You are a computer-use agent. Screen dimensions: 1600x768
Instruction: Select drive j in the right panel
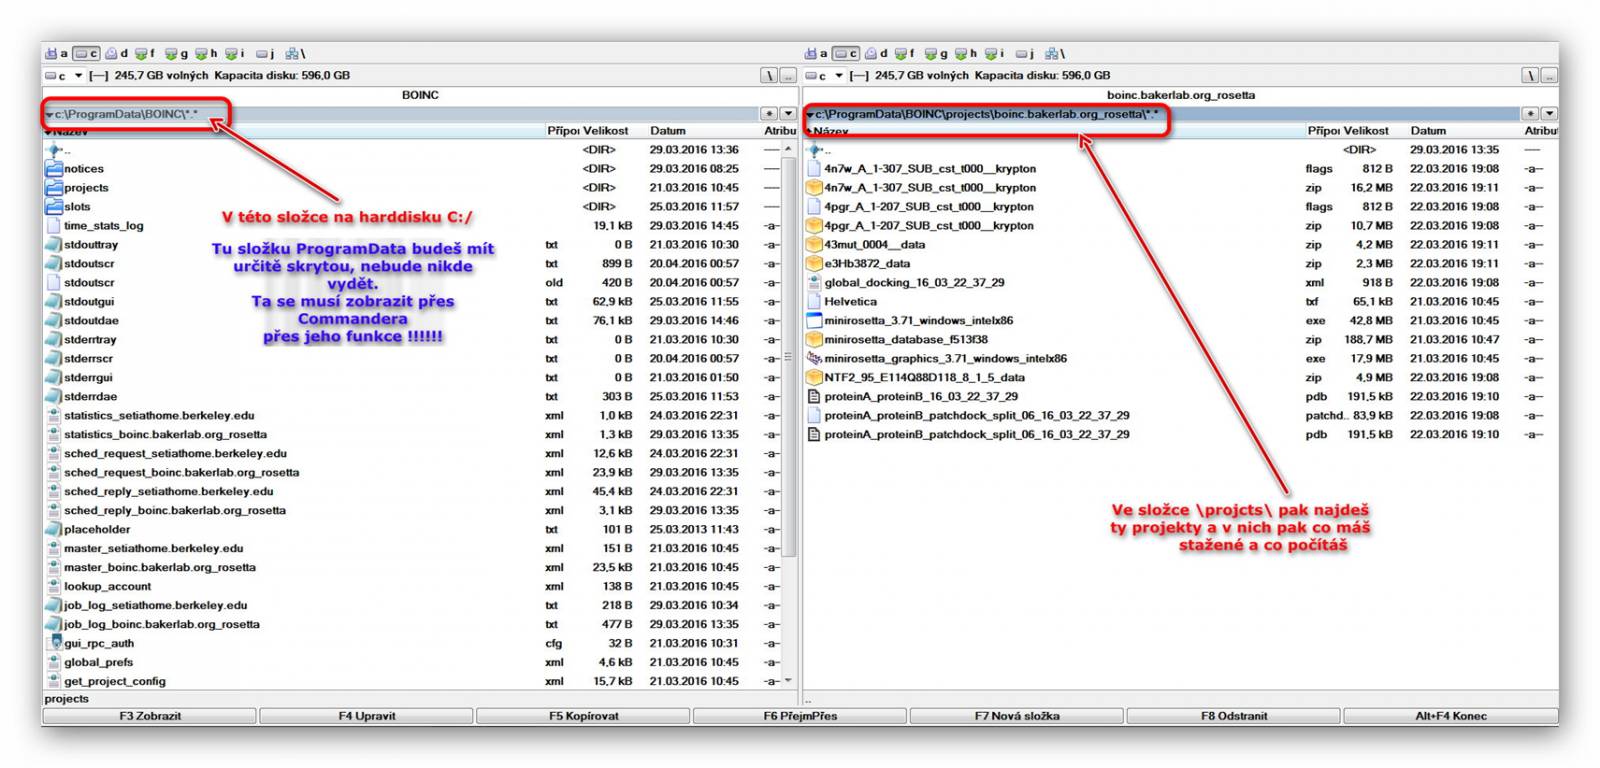(1025, 54)
